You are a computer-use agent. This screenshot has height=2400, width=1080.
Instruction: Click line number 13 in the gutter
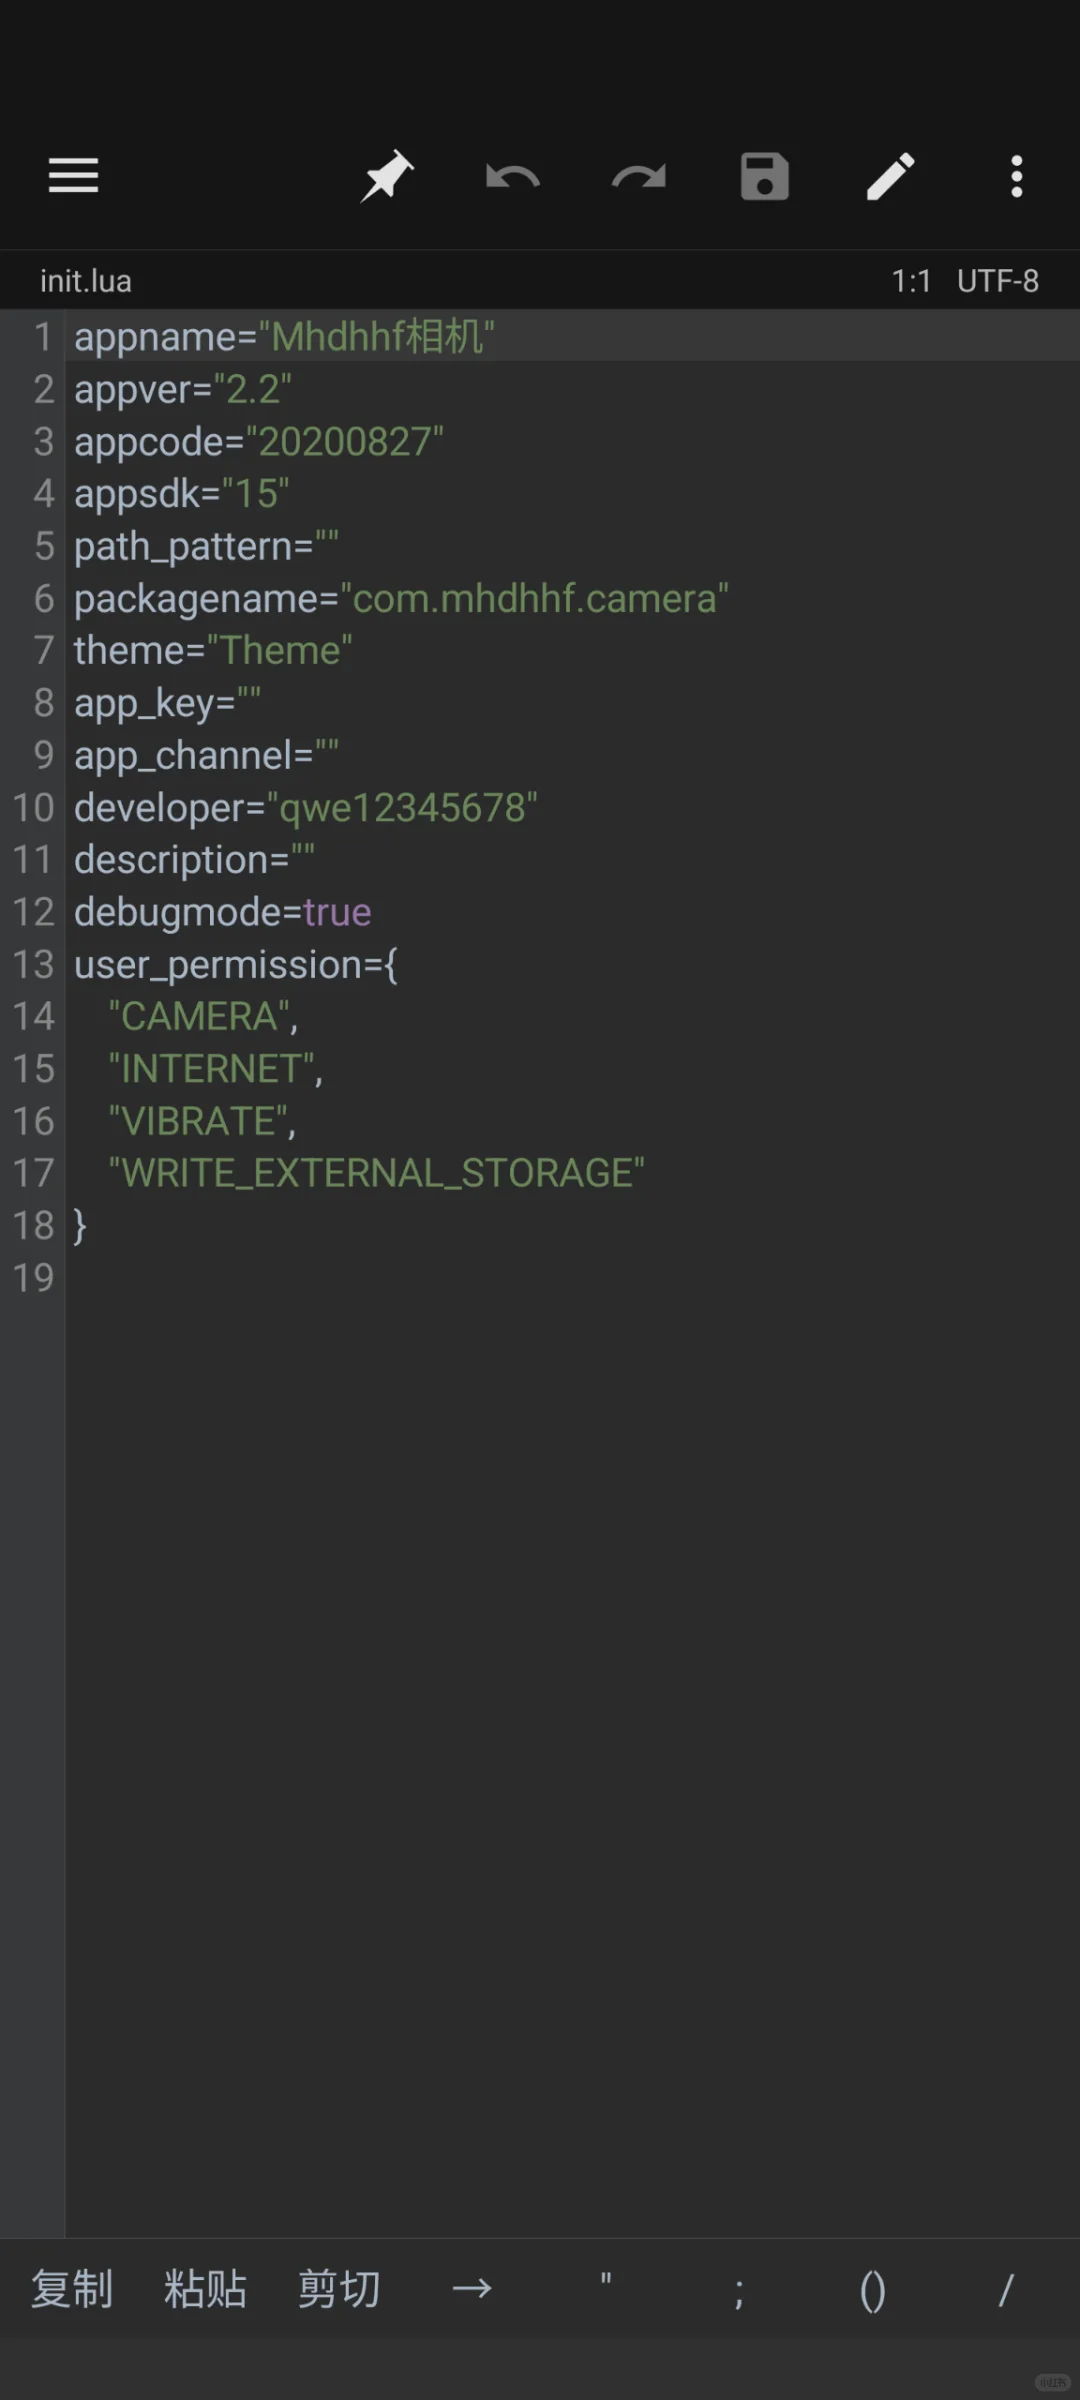click(33, 964)
